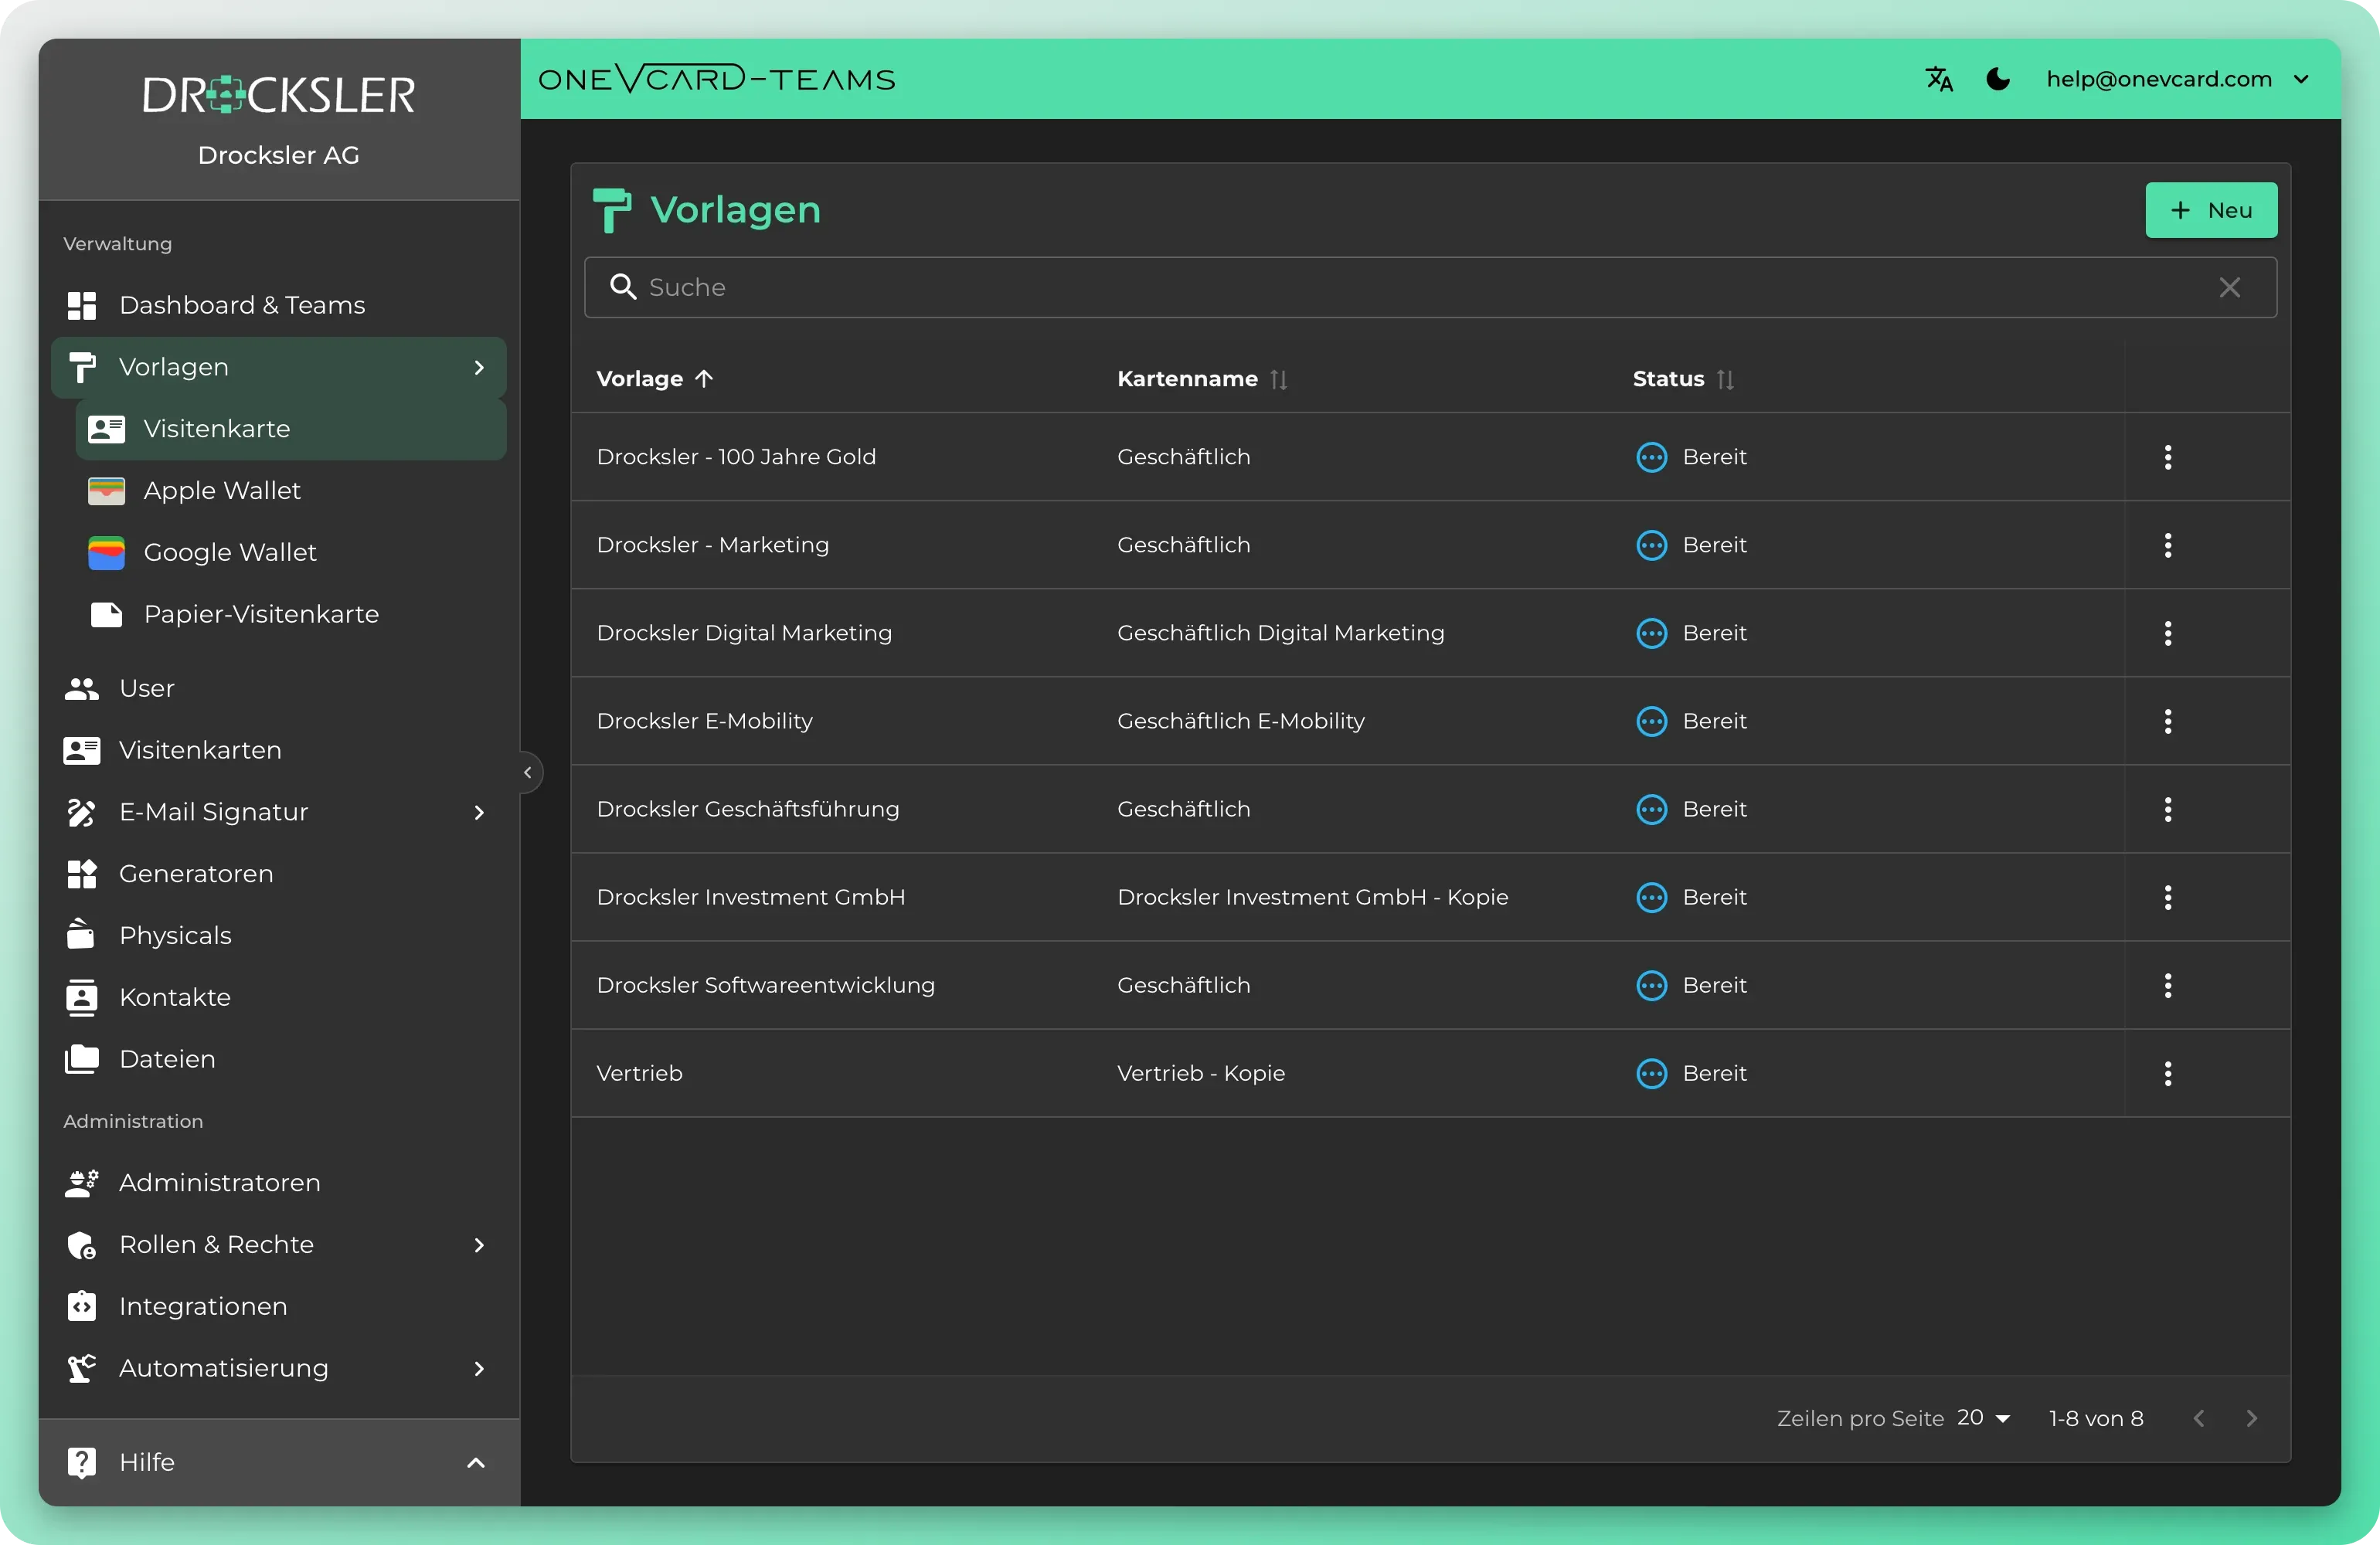Select Papier-Visitenkarte submenu item
The image size is (2380, 1545).
pyautogui.click(x=291, y=614)
